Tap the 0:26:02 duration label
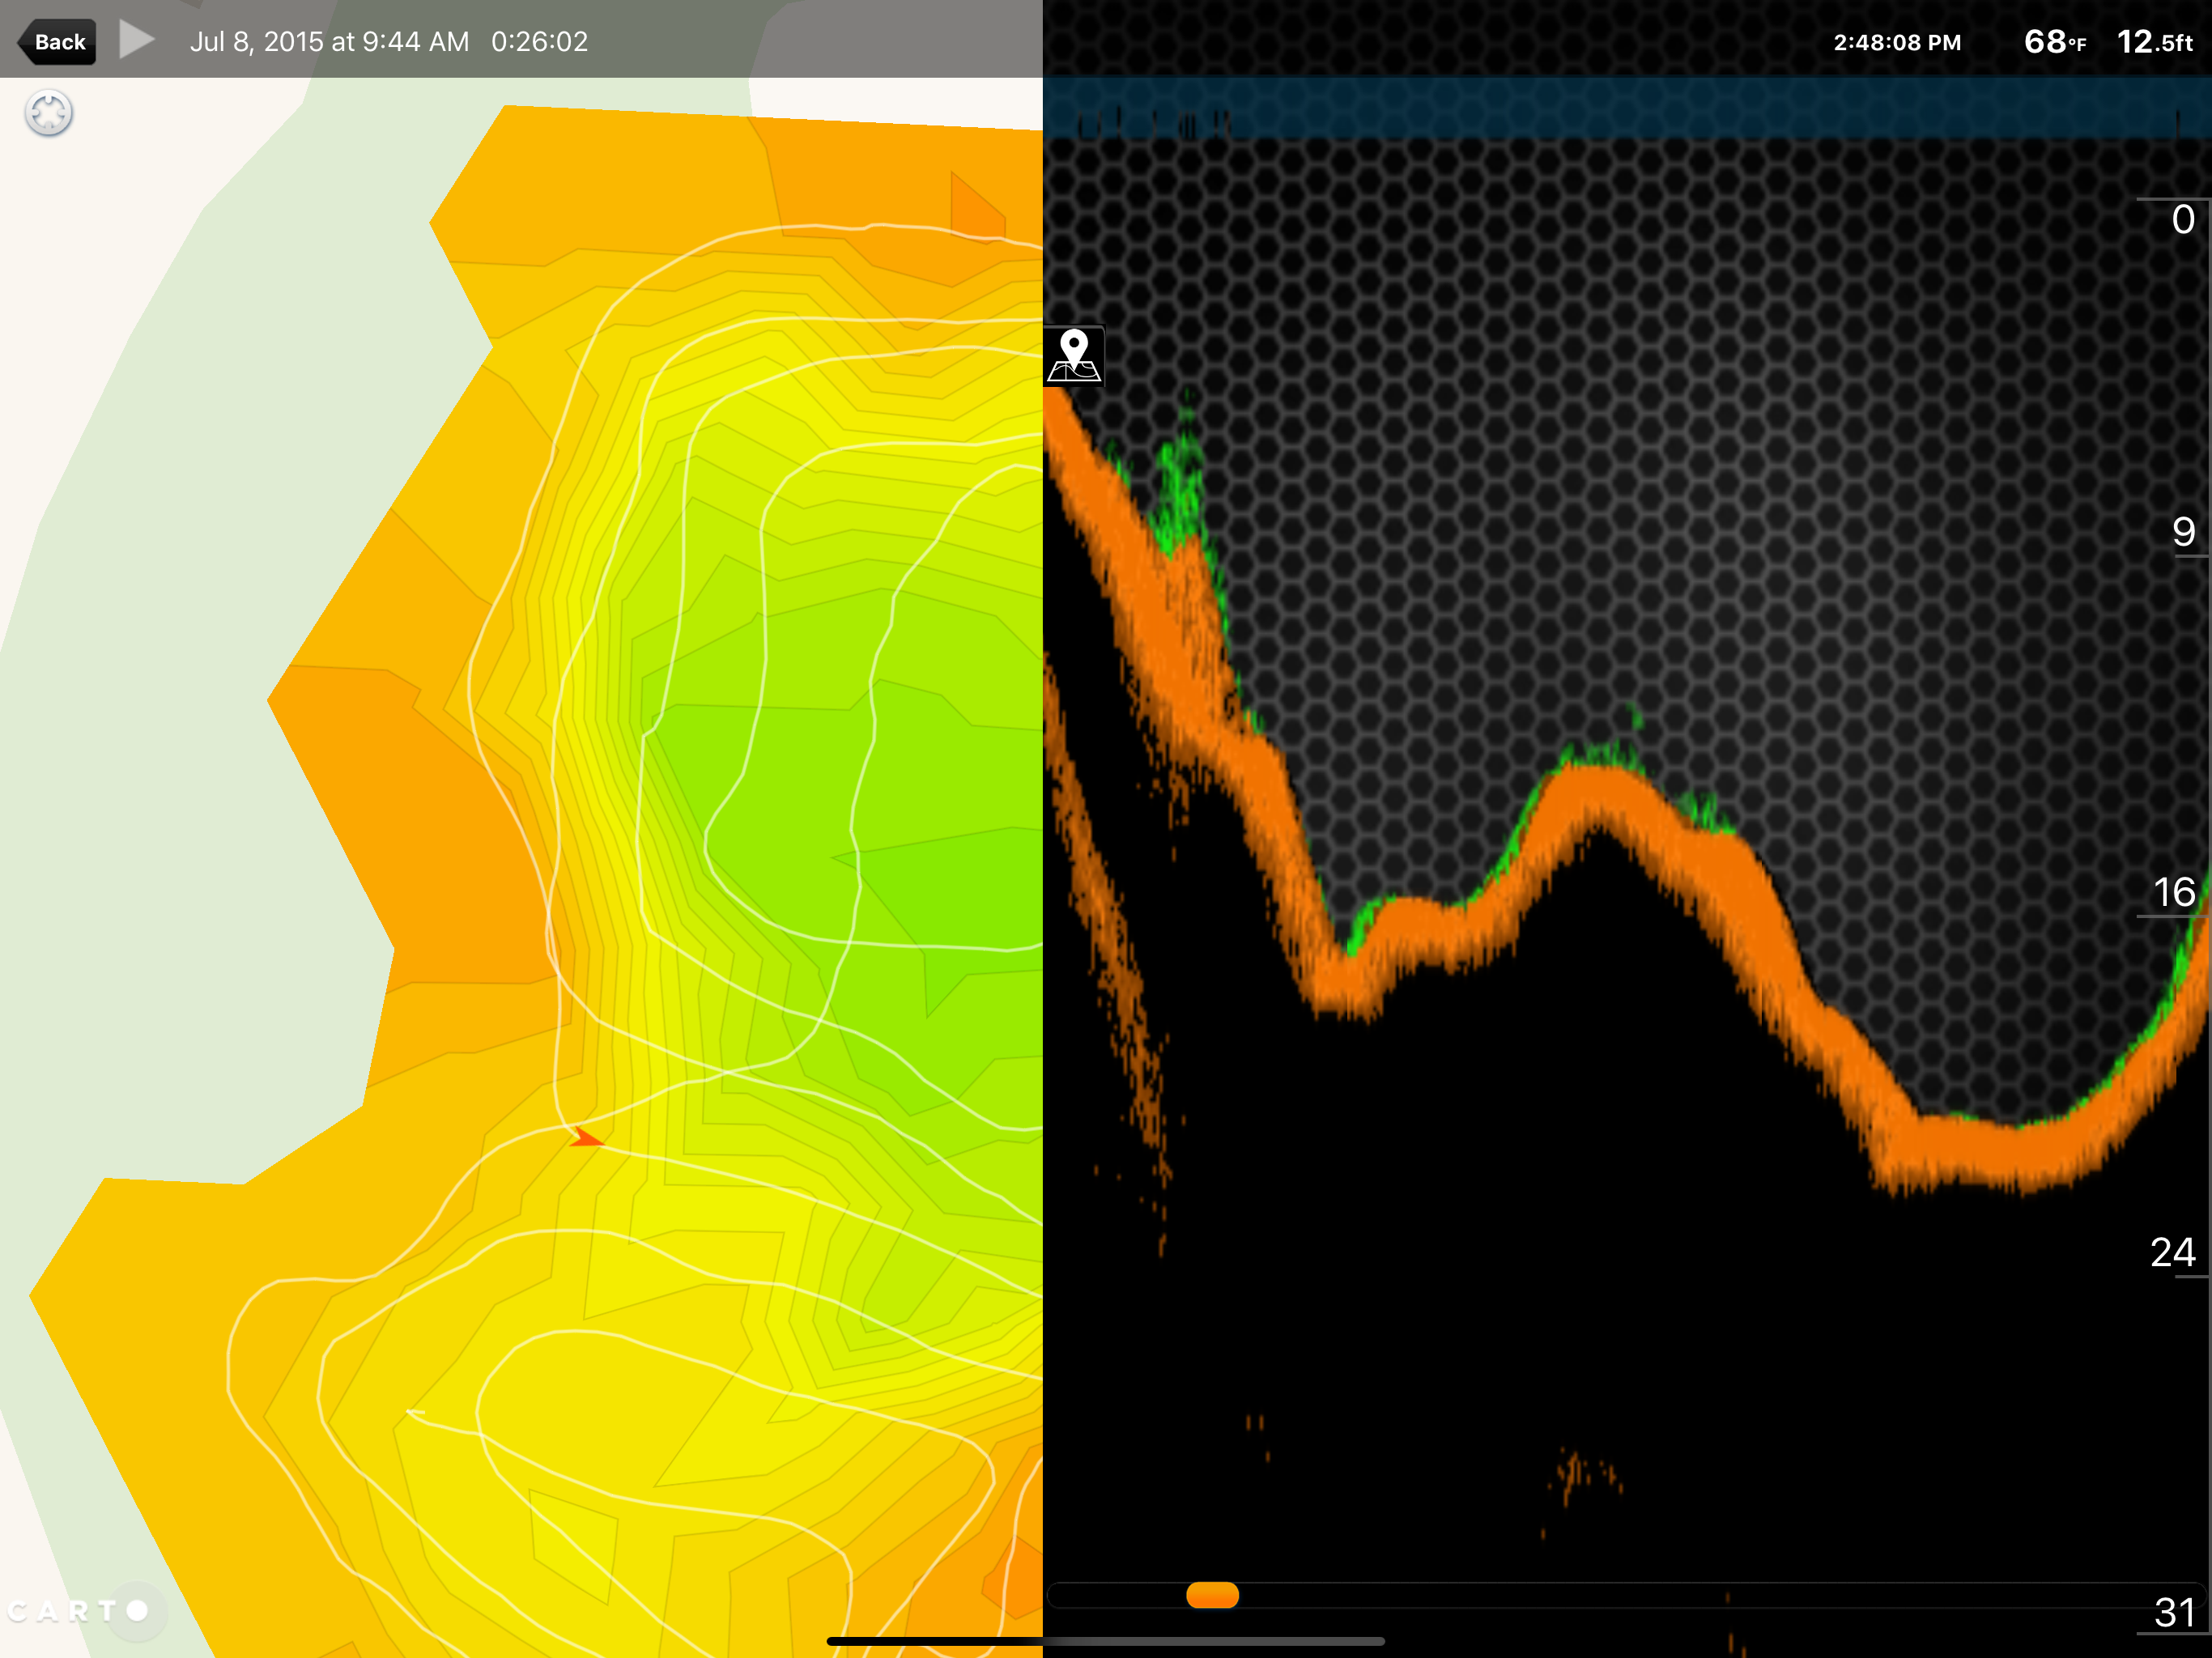The width and height of the screenshot is (2212, 1658). 539,42
